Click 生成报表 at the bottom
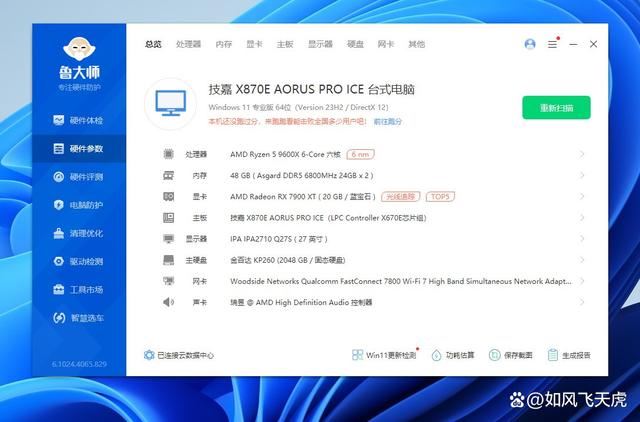 (570, 355)
